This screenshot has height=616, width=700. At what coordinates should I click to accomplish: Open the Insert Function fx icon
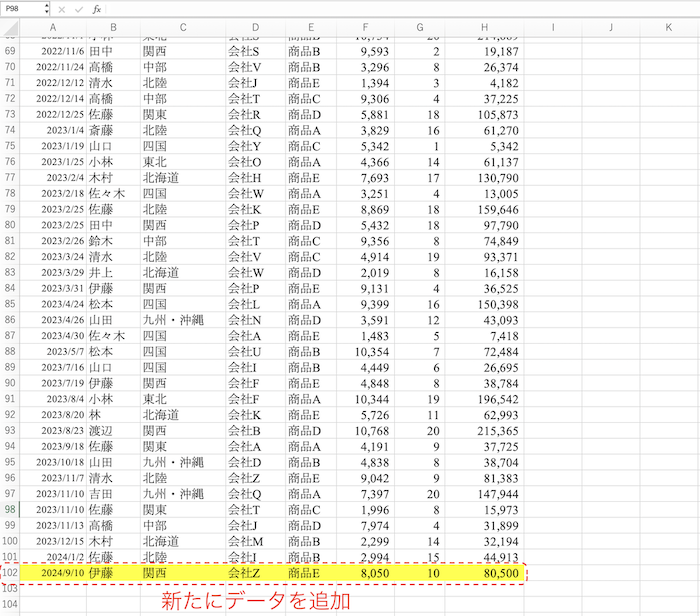coord(96,9)
